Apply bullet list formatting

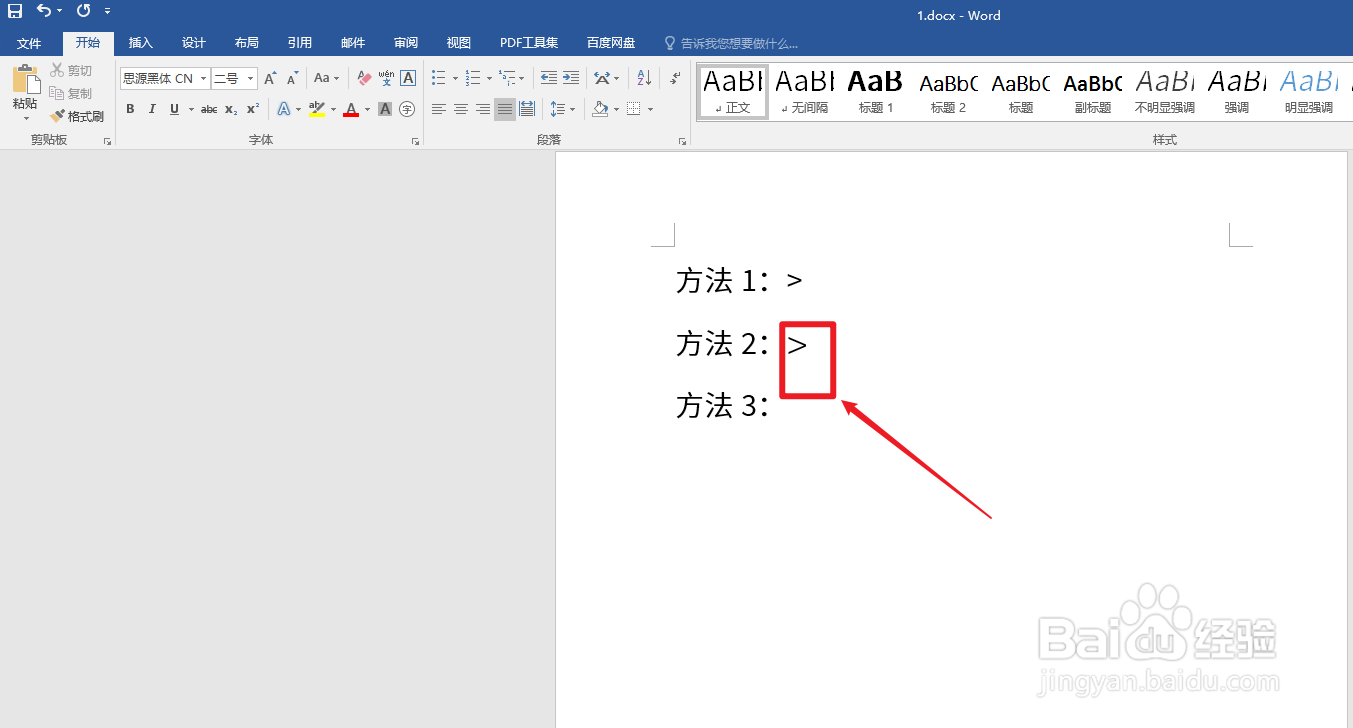[439, 78]
